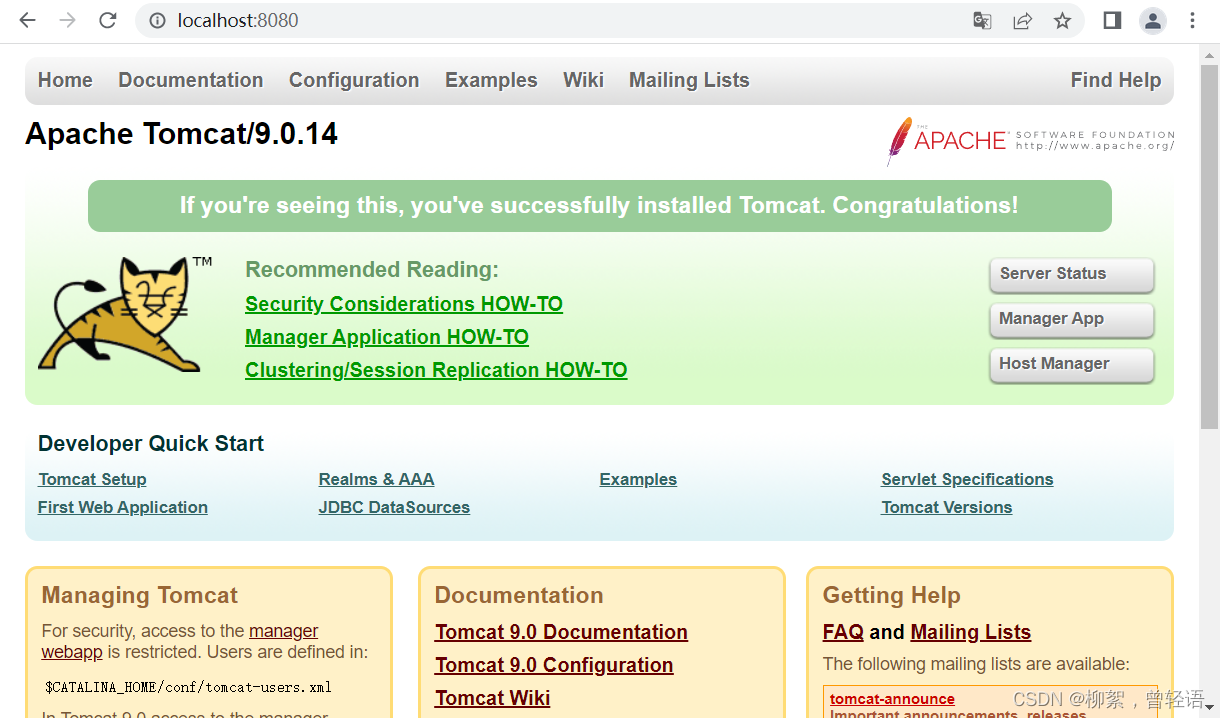Click the Server Status button
1220x718 pixels.
(x=1072, y=274)
